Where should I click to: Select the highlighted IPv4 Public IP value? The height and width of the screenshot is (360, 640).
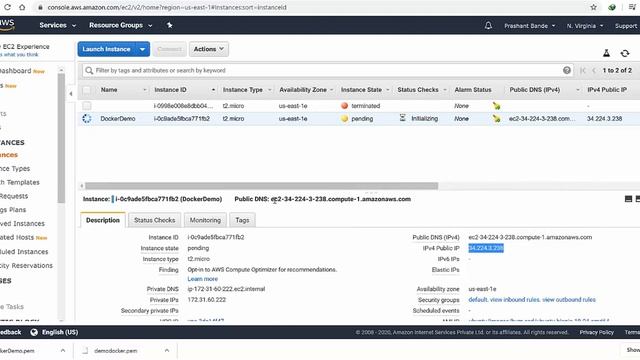point(486,248)
